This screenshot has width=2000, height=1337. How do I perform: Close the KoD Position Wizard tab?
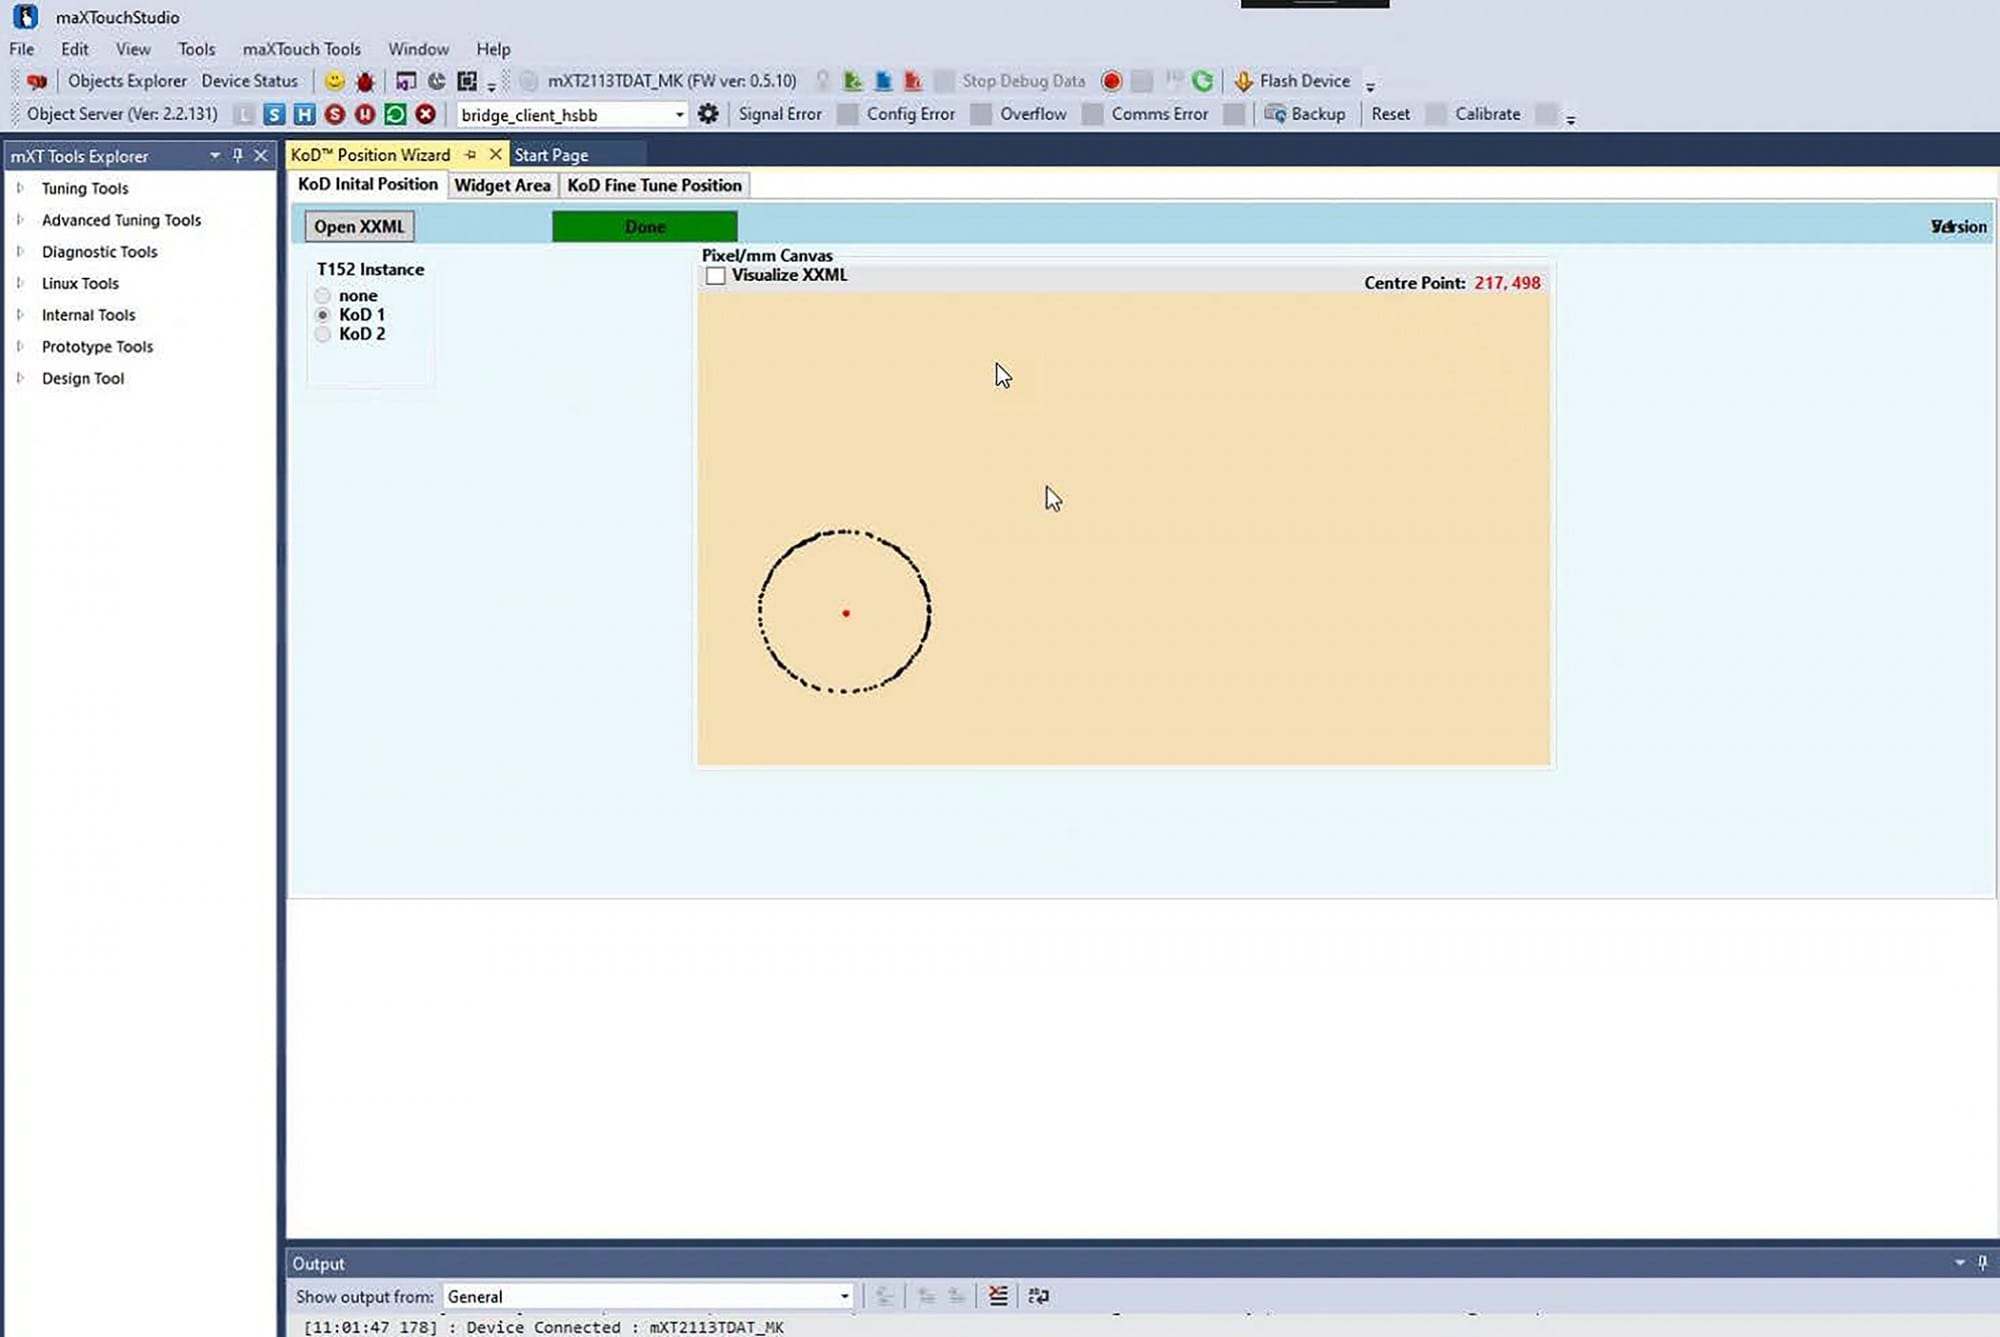tap(495, 155)
